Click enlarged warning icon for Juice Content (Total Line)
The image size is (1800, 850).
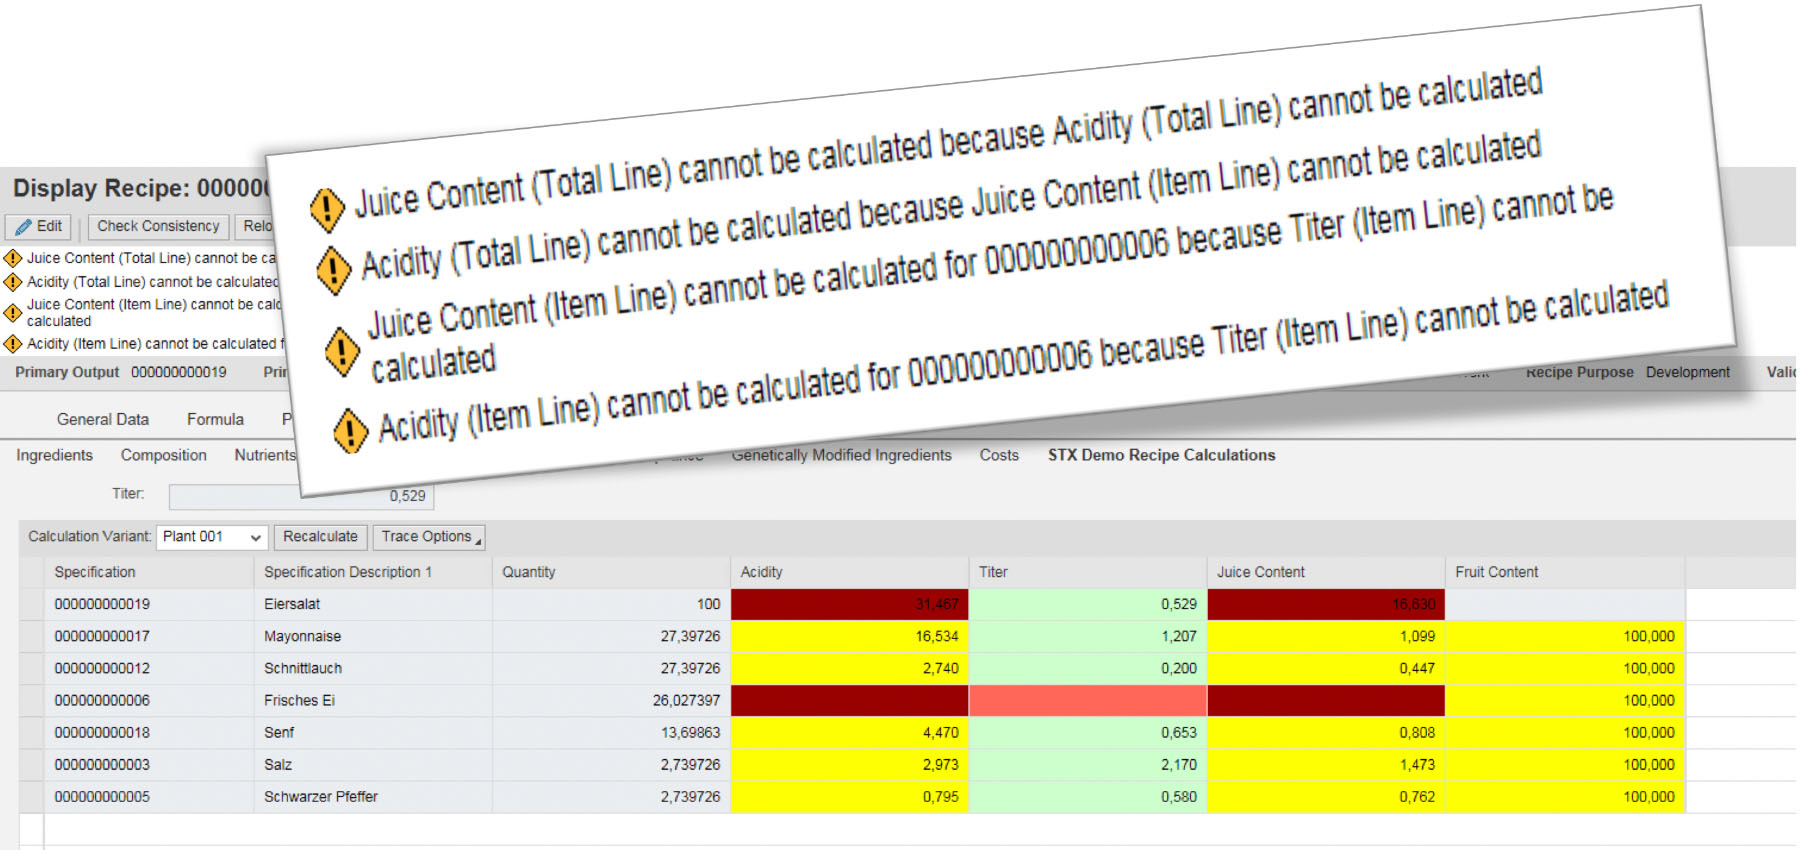point(327,209)
